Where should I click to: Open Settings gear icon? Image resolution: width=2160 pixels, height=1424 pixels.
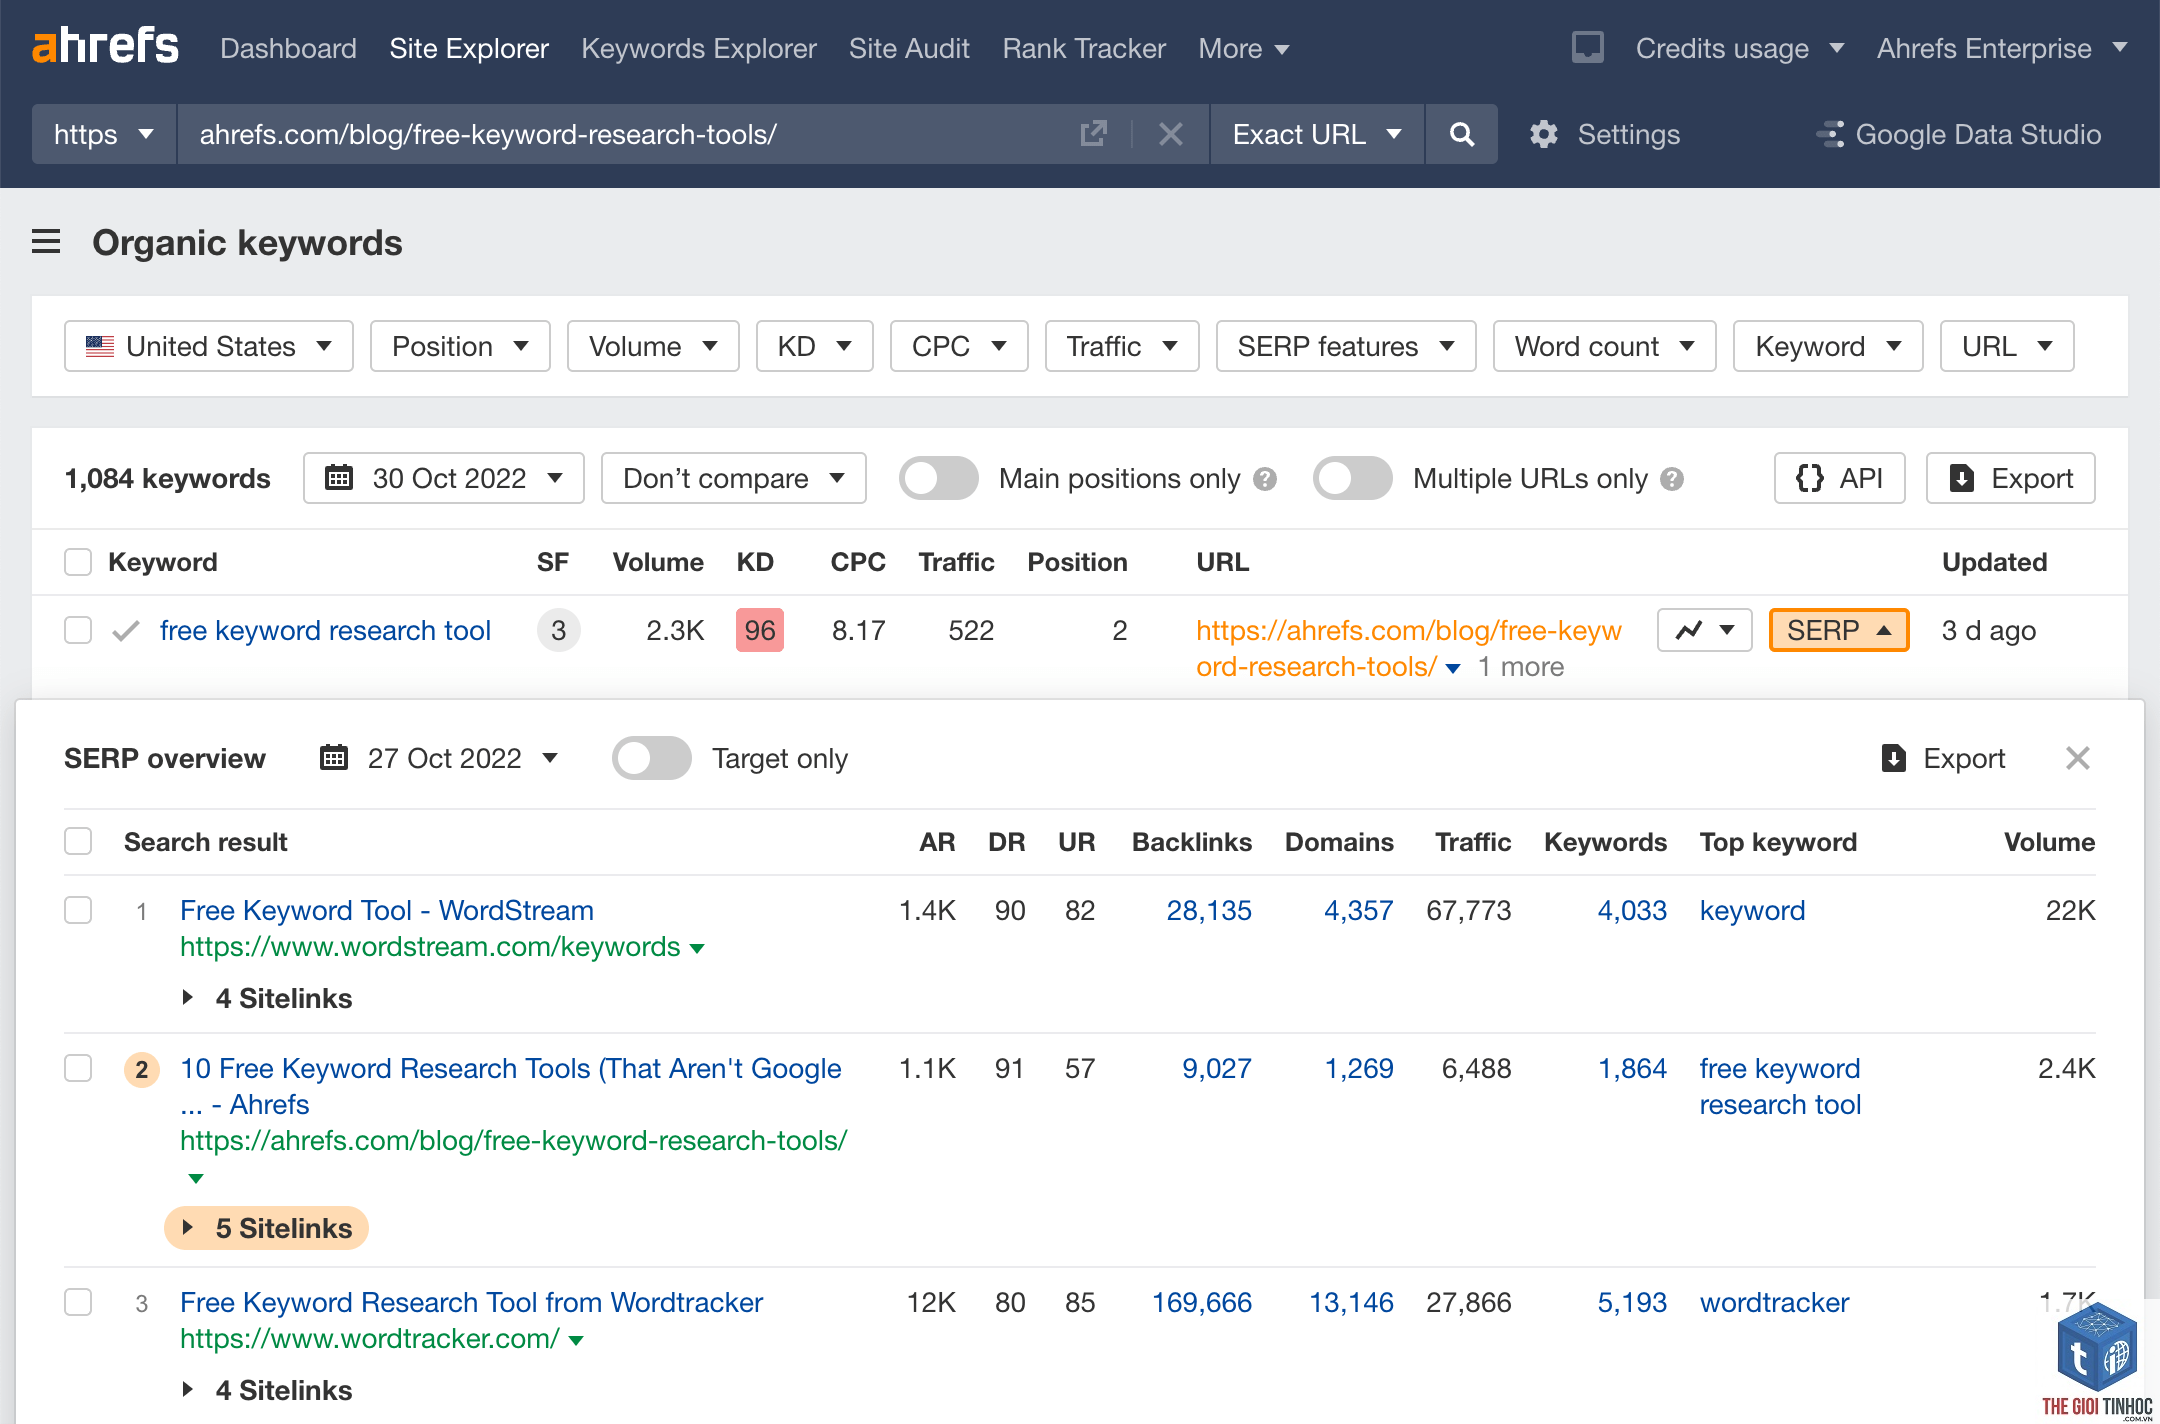click(1544, 134)
